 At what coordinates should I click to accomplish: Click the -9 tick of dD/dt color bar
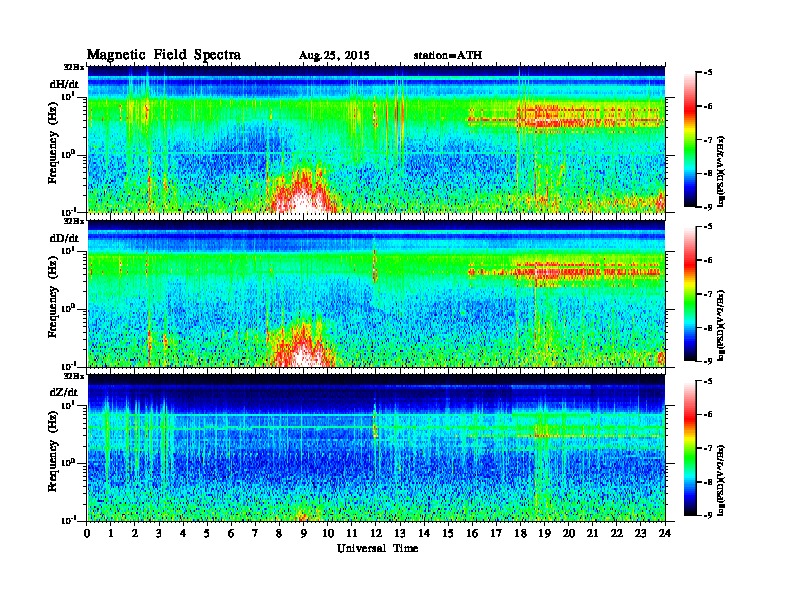pos(708,361)
